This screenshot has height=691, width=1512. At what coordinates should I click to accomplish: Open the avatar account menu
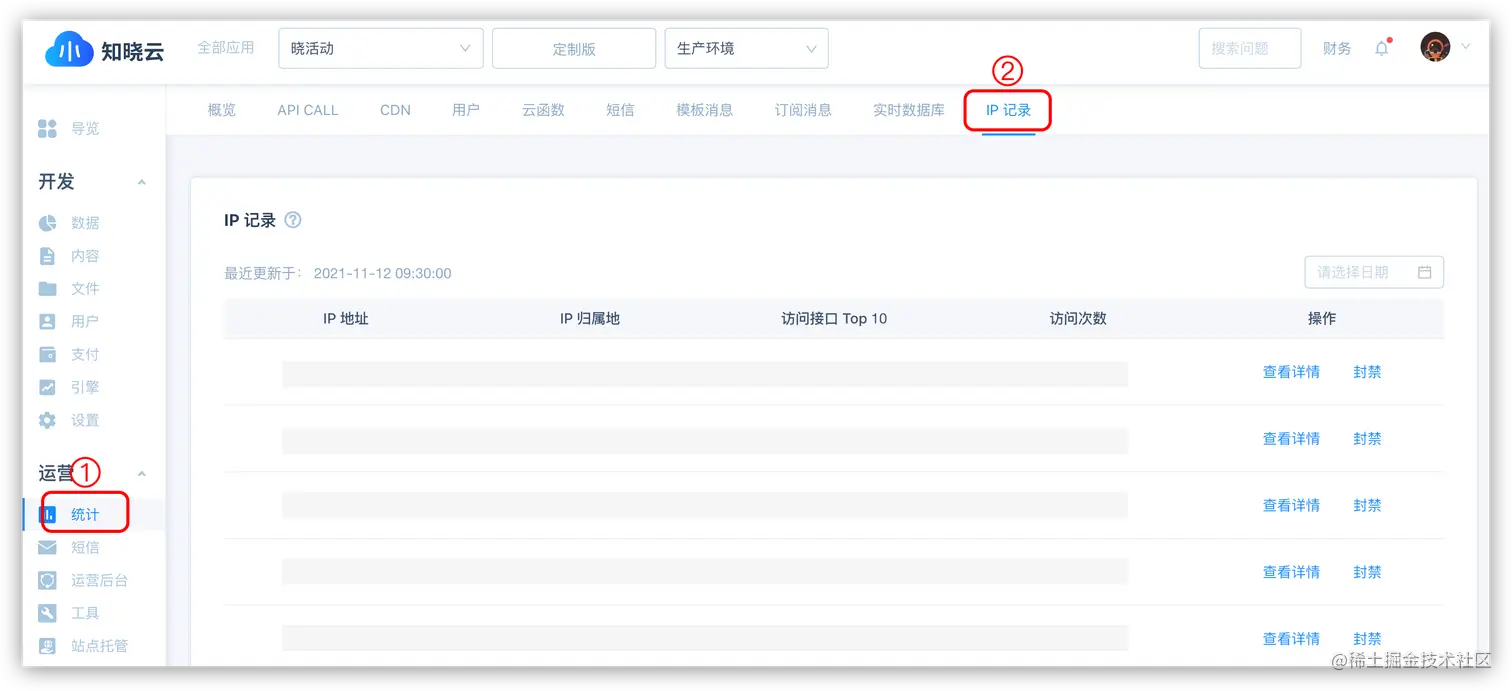(x=1436, y=46)
